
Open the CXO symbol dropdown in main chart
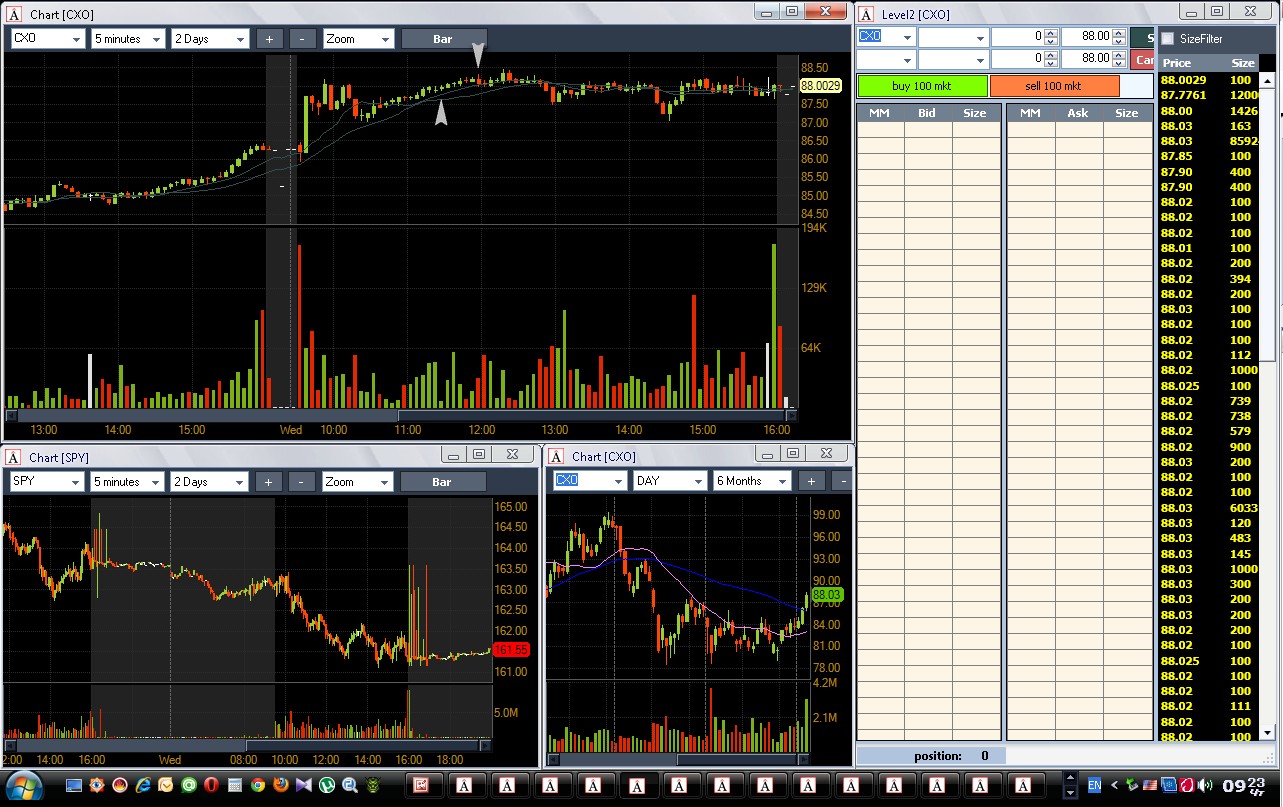pos(47,39)
